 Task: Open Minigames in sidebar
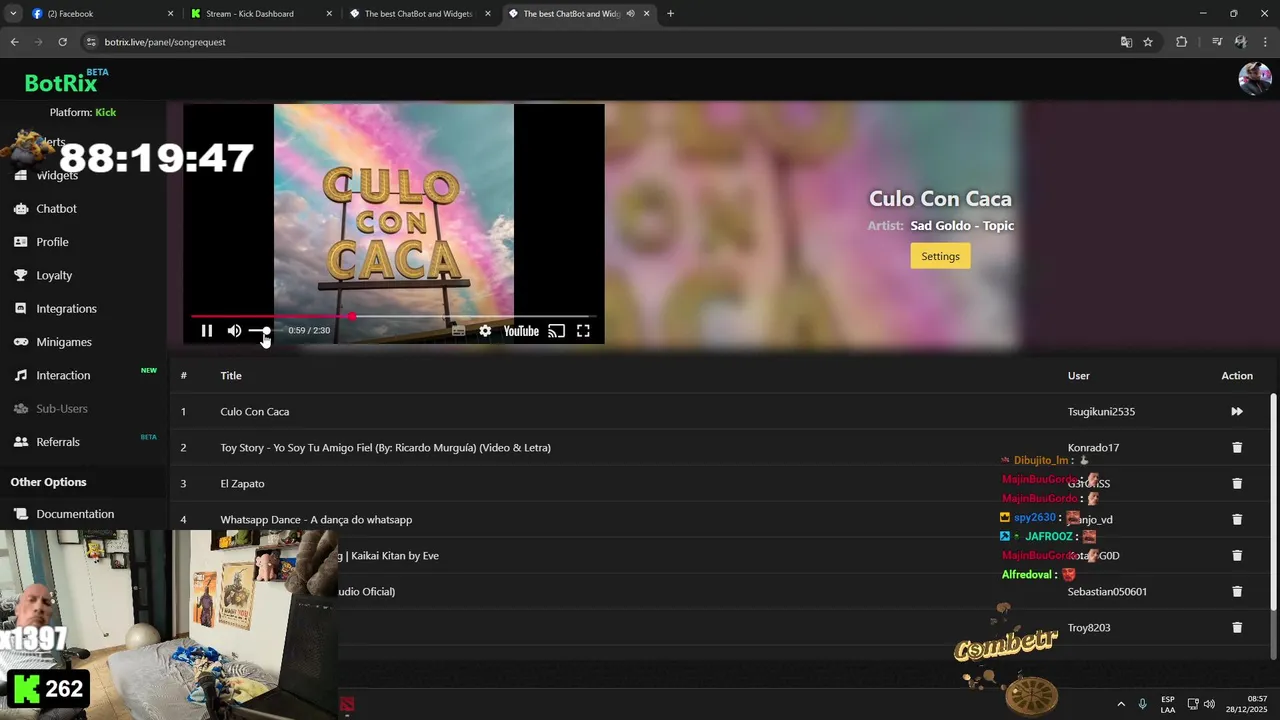64,342
